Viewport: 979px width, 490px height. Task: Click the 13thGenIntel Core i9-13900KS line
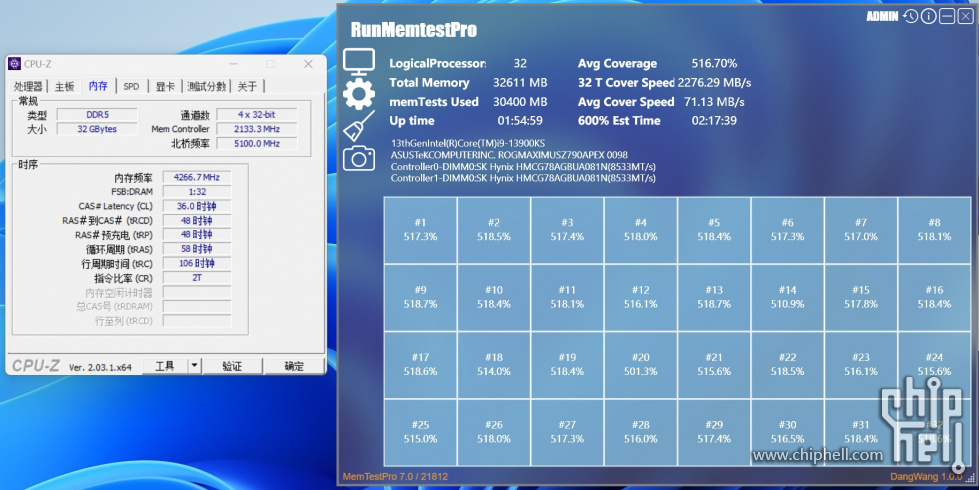[468, 144]
